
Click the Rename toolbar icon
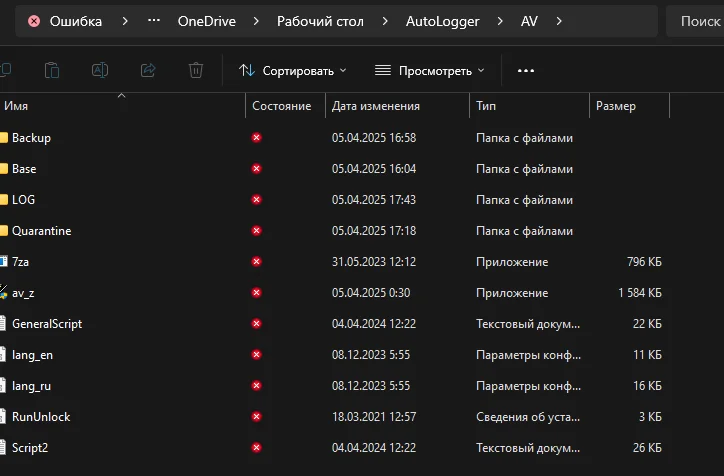[x=100, y=70]
